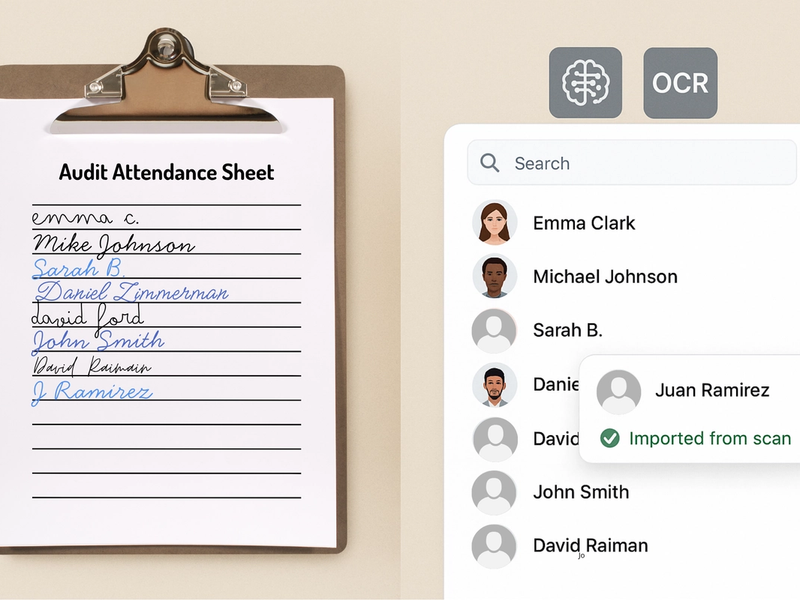Screen dimensions: 800x600
Task: Open the OCR scanning tool
Action: coord(679,83)
